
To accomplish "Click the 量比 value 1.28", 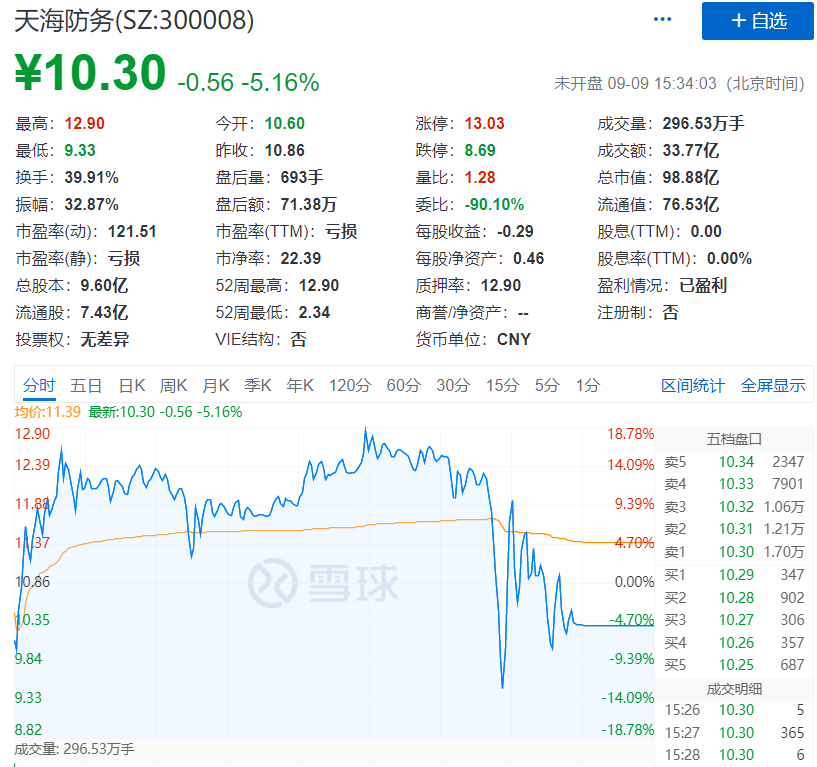I will click(480, 178).
